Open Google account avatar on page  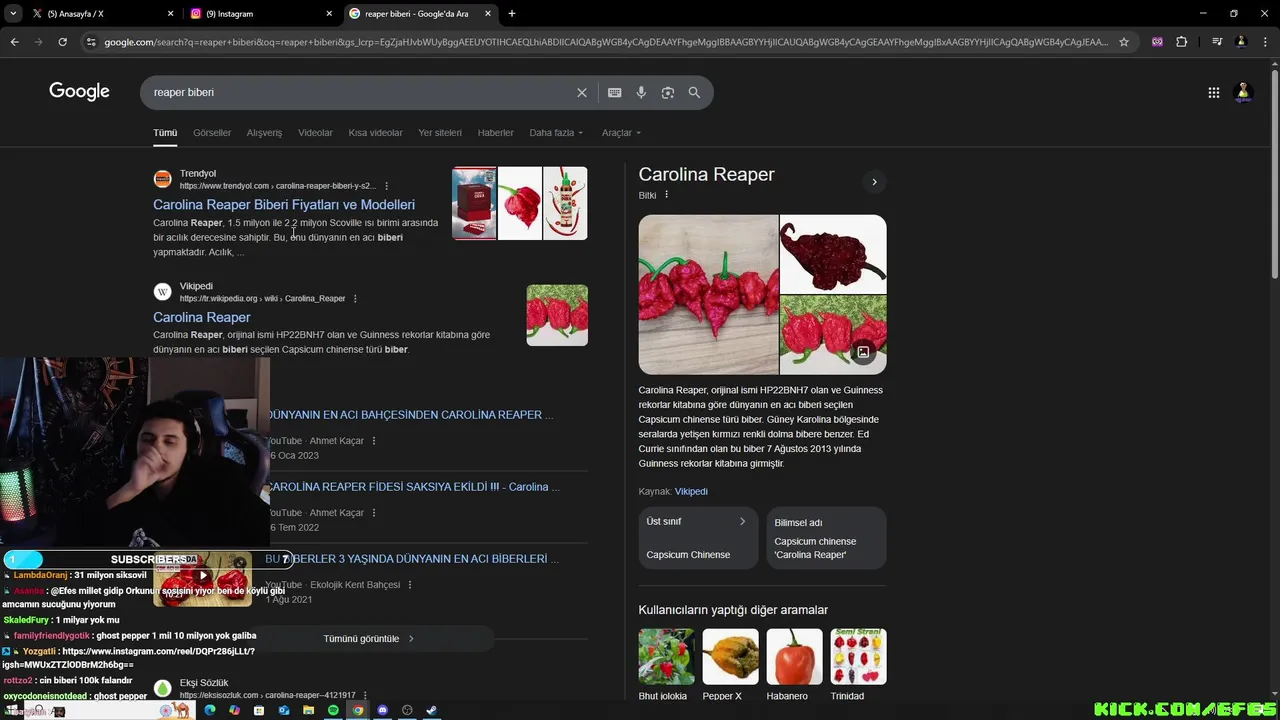click(x=1244, y=92)
